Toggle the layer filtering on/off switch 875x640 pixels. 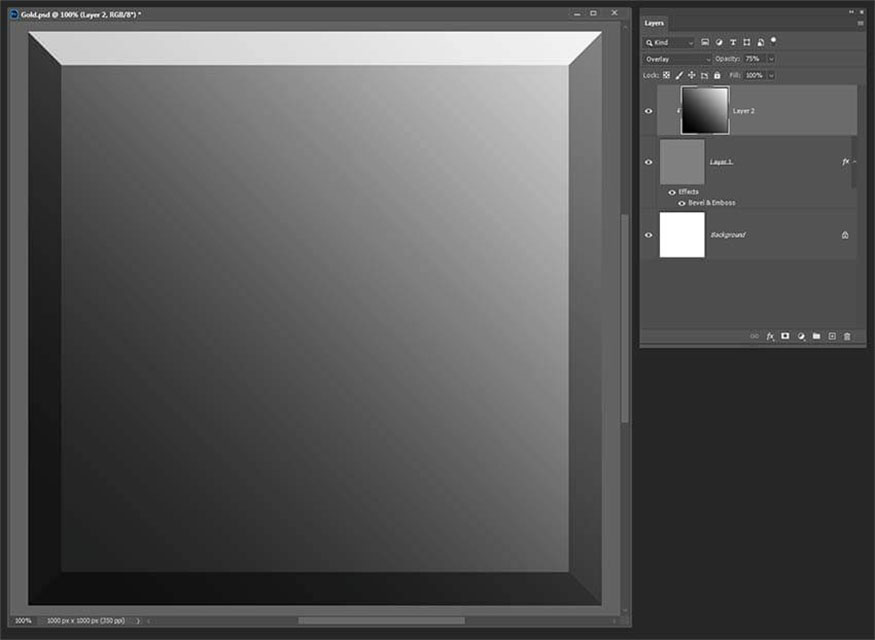pyautogui.click(x=773, y=40)
